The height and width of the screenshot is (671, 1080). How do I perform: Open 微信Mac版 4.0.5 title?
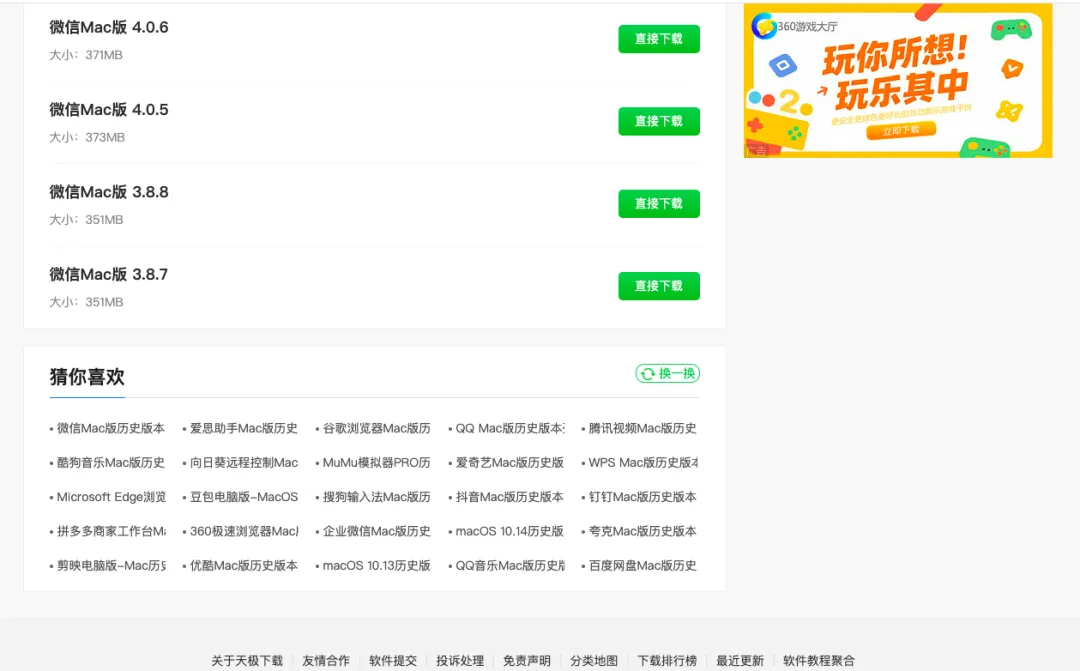109,110
